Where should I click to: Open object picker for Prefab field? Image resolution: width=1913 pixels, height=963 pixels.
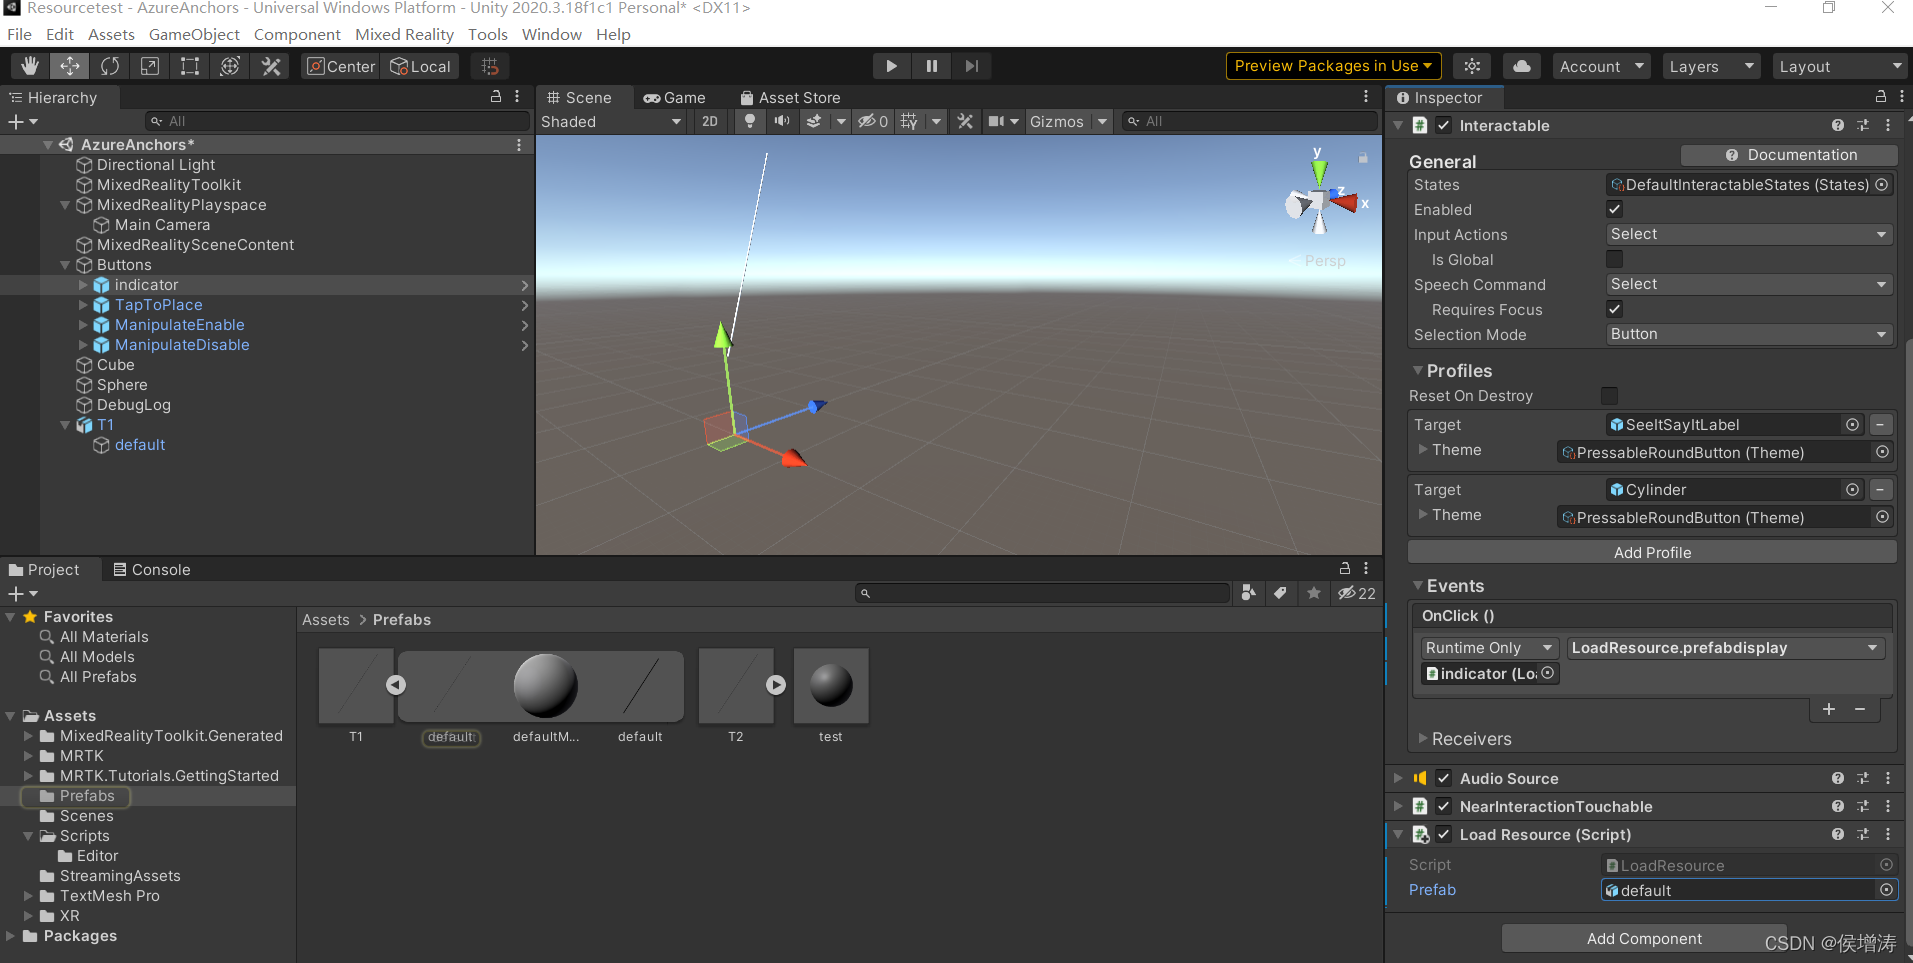click(x=1886, y=890)
